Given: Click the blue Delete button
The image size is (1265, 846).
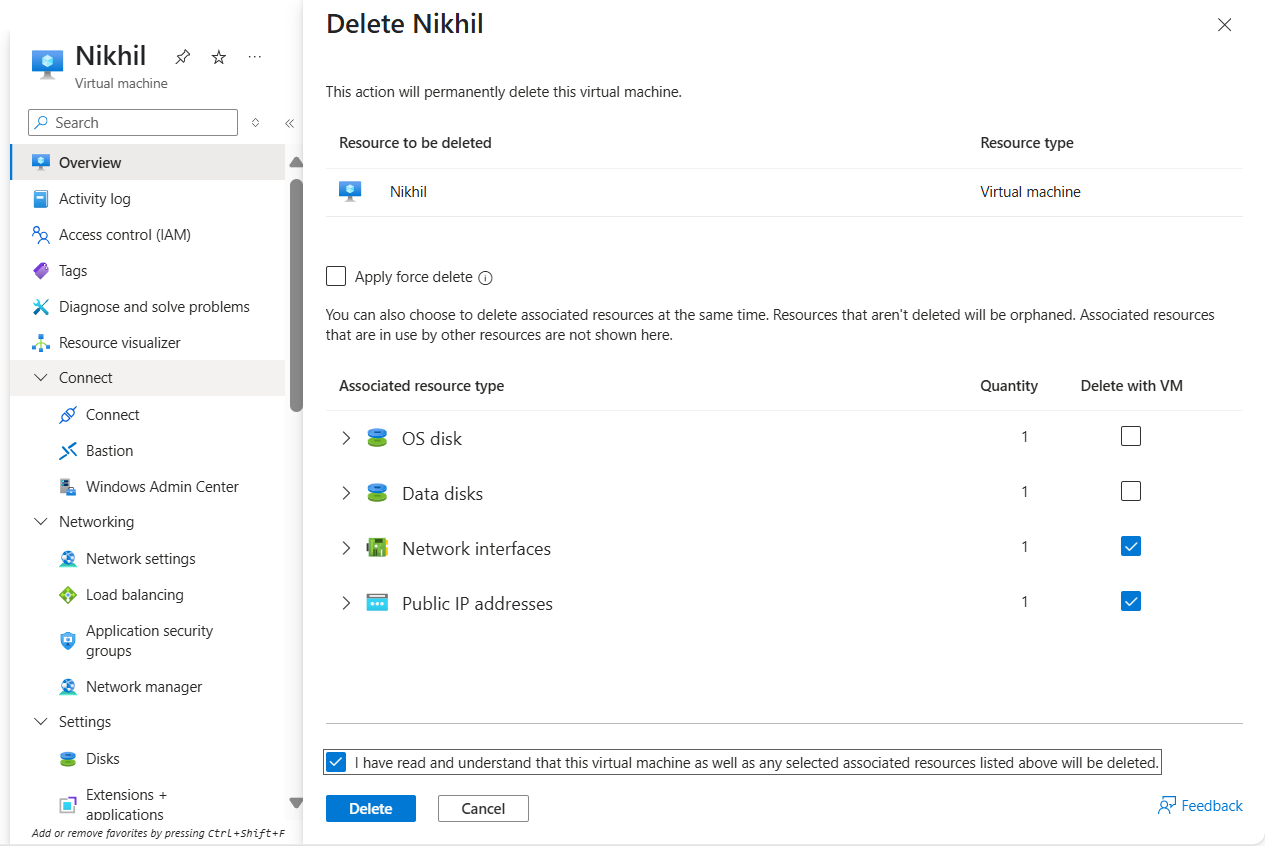Looking at the screenshot, I should point(371,809).
